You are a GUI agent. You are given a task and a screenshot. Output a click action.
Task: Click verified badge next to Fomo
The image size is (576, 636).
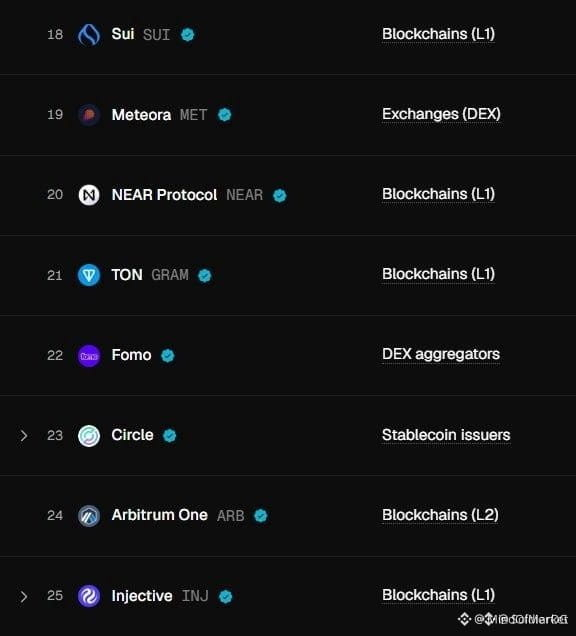(168, 356)
